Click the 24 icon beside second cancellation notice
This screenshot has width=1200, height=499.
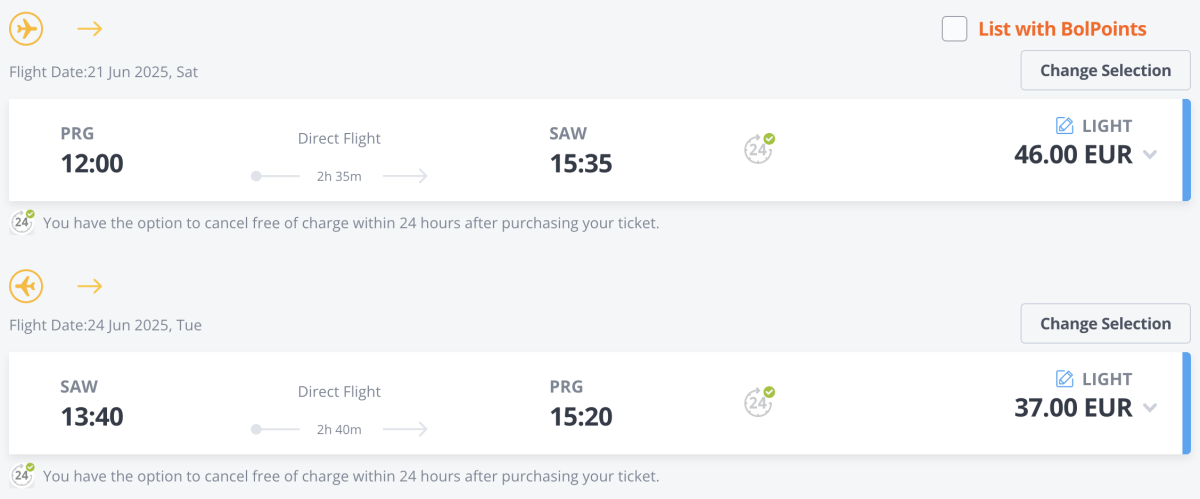tap(23, 475)
